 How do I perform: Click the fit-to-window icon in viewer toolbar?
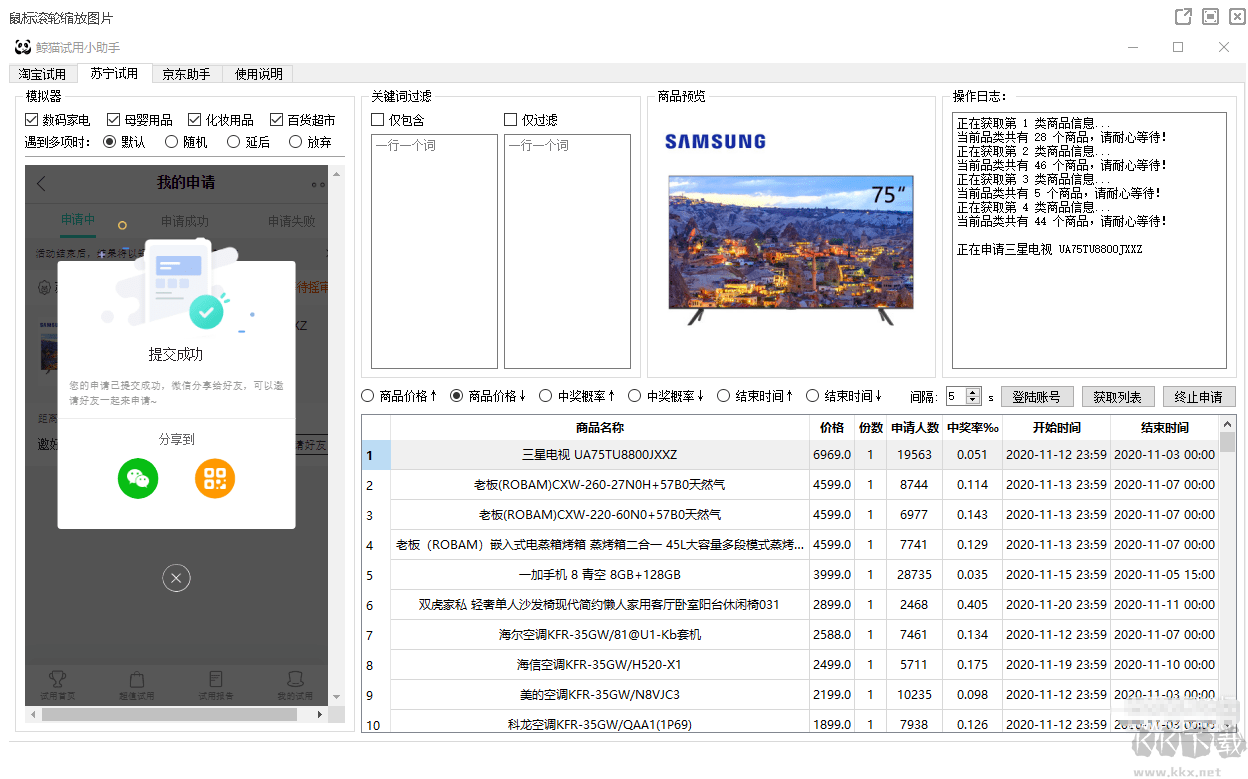1210,17
